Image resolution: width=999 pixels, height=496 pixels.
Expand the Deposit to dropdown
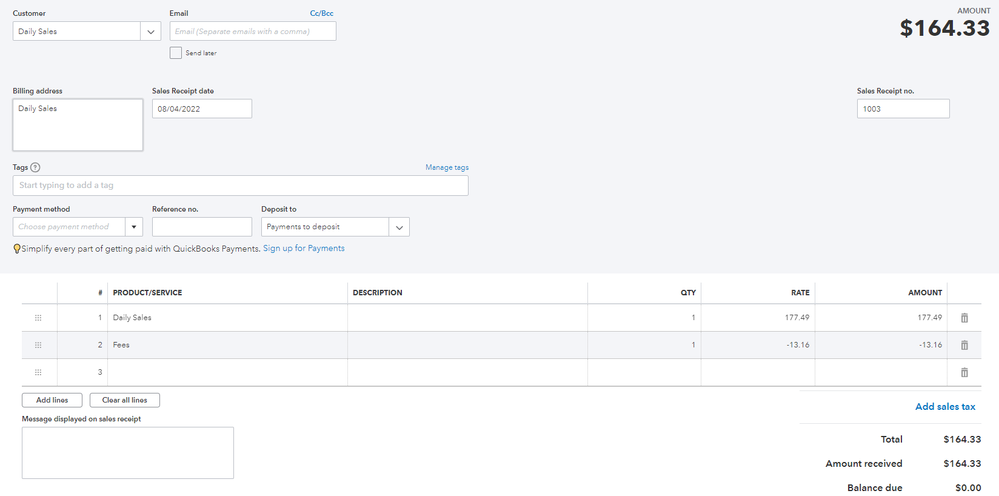(x=399, y=227)
